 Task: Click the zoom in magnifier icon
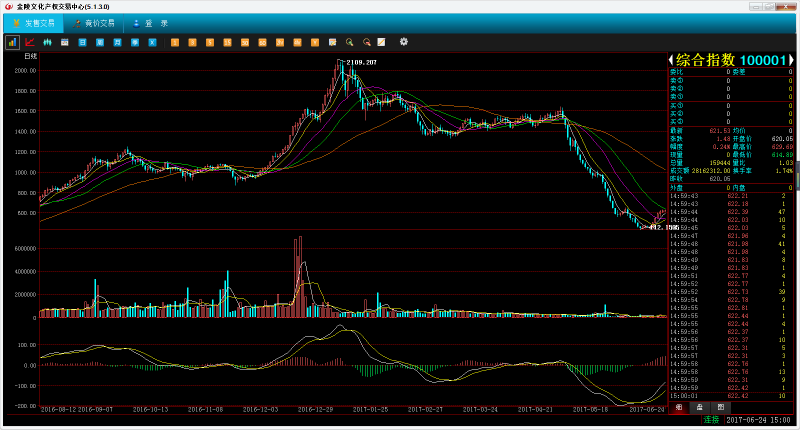click(349, 42)
